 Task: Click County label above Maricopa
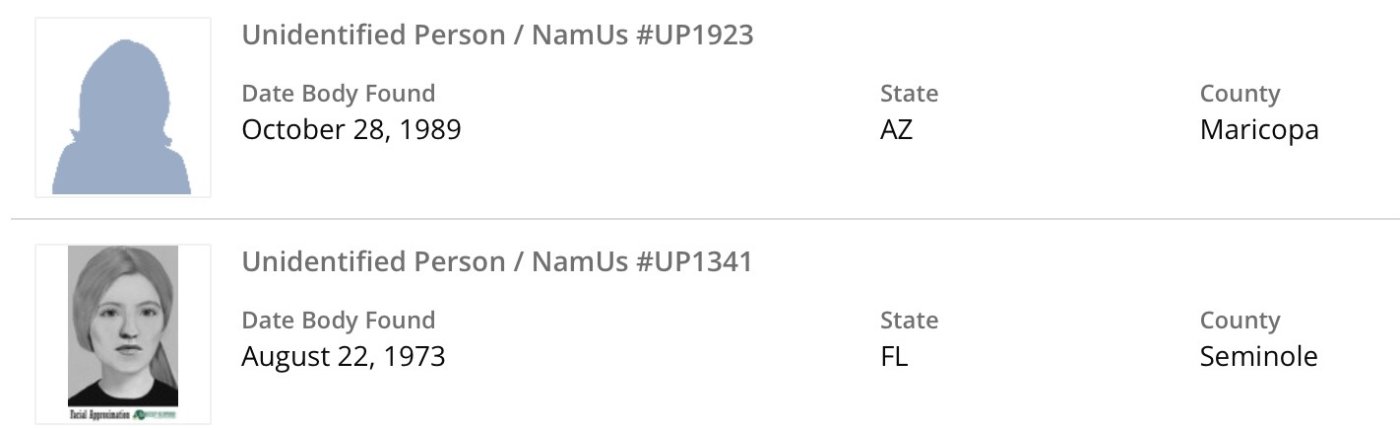pos(1240,94)
